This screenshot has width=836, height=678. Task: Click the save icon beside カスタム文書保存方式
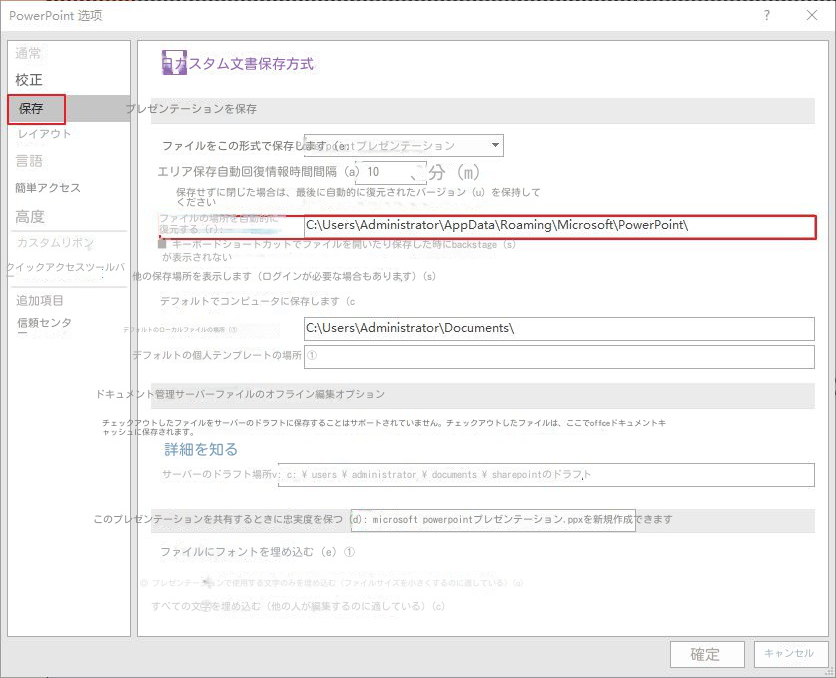click(x=174, y=62)
